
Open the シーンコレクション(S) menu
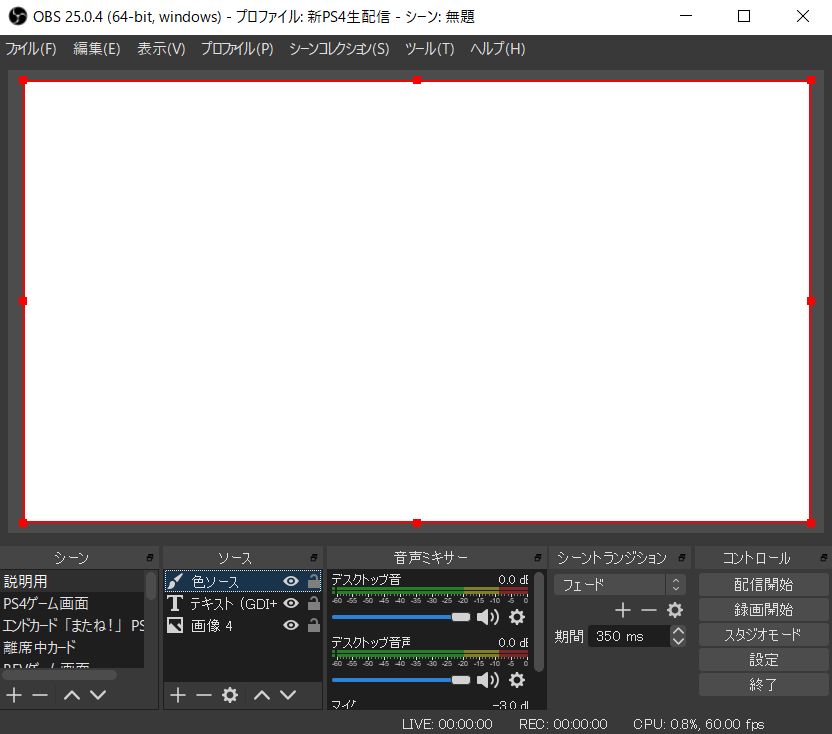point(339,49)
